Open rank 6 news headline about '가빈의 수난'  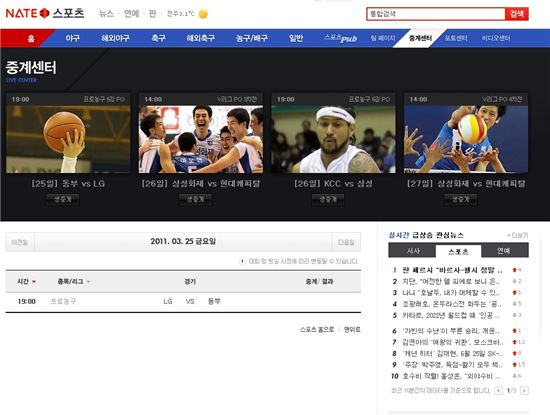click(452, 331)
